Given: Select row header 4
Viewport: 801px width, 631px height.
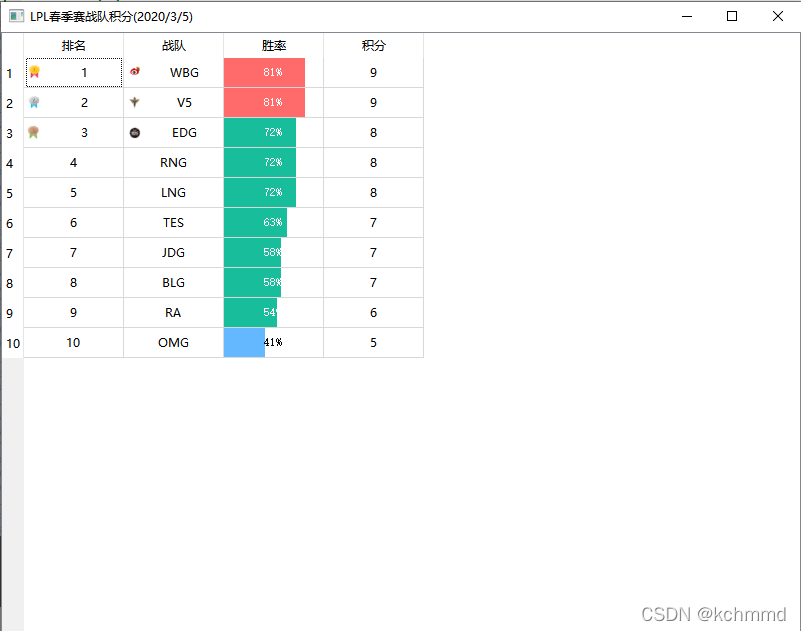Looking at the screenshot, I should click(12, 163).
